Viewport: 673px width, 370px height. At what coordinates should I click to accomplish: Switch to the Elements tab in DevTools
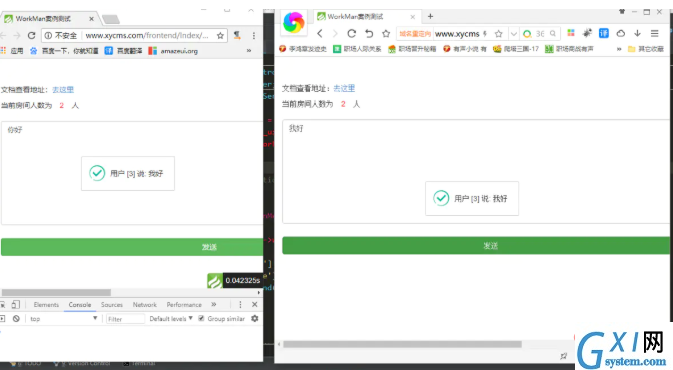[x=46, y=305]
